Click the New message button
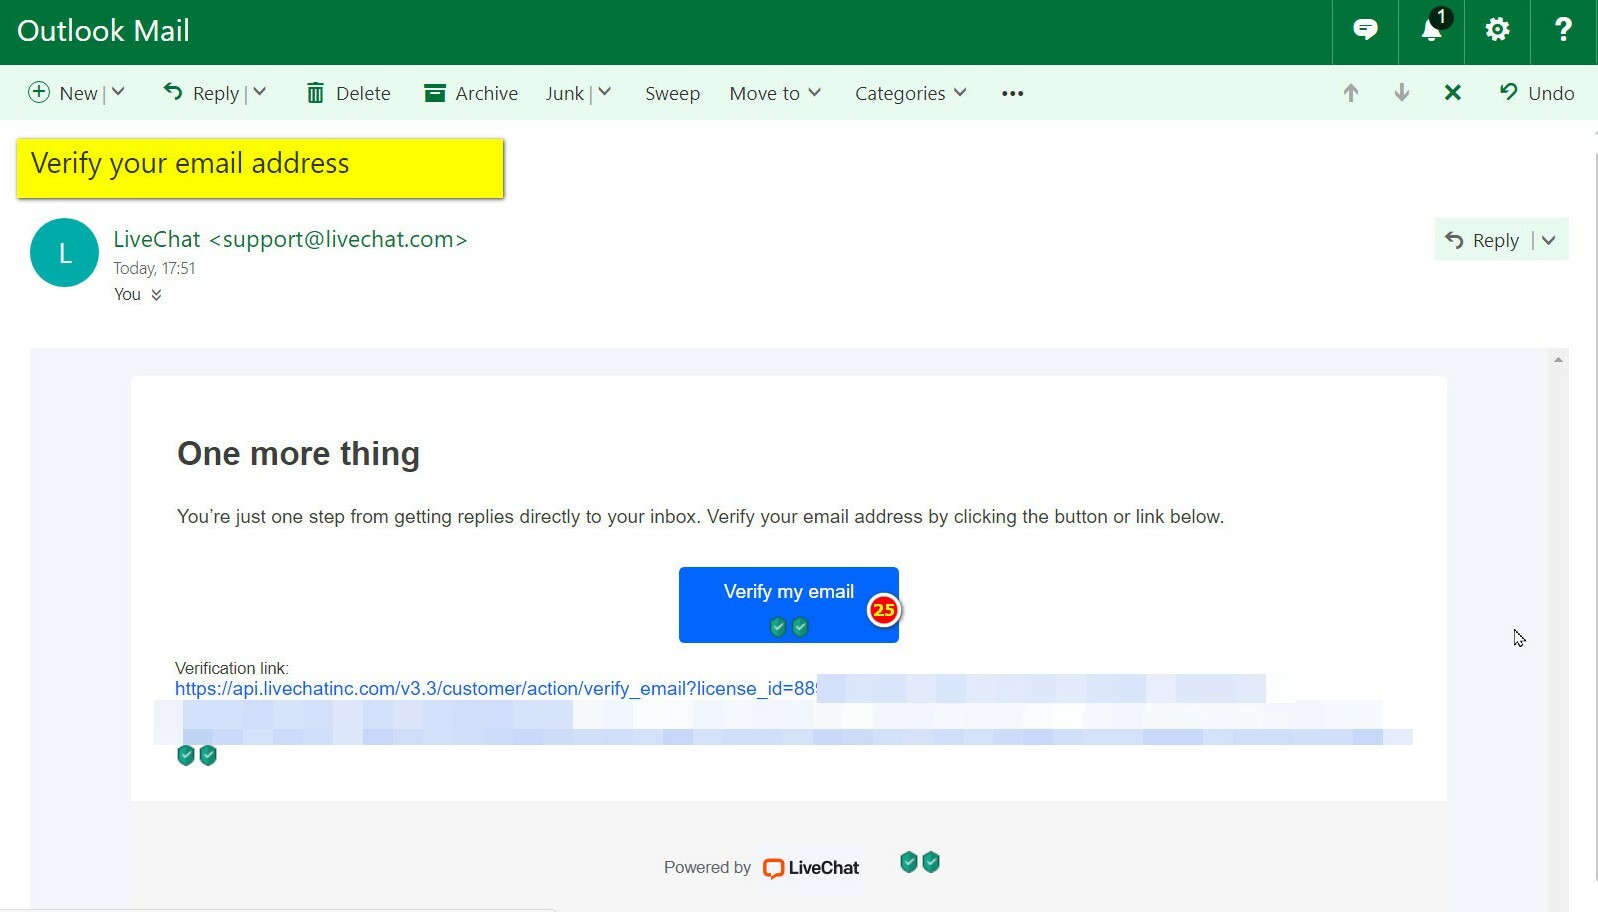 [63, 93]
